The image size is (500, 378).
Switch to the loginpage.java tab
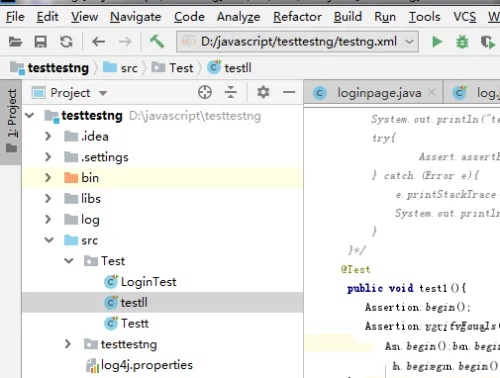(373, 93)
